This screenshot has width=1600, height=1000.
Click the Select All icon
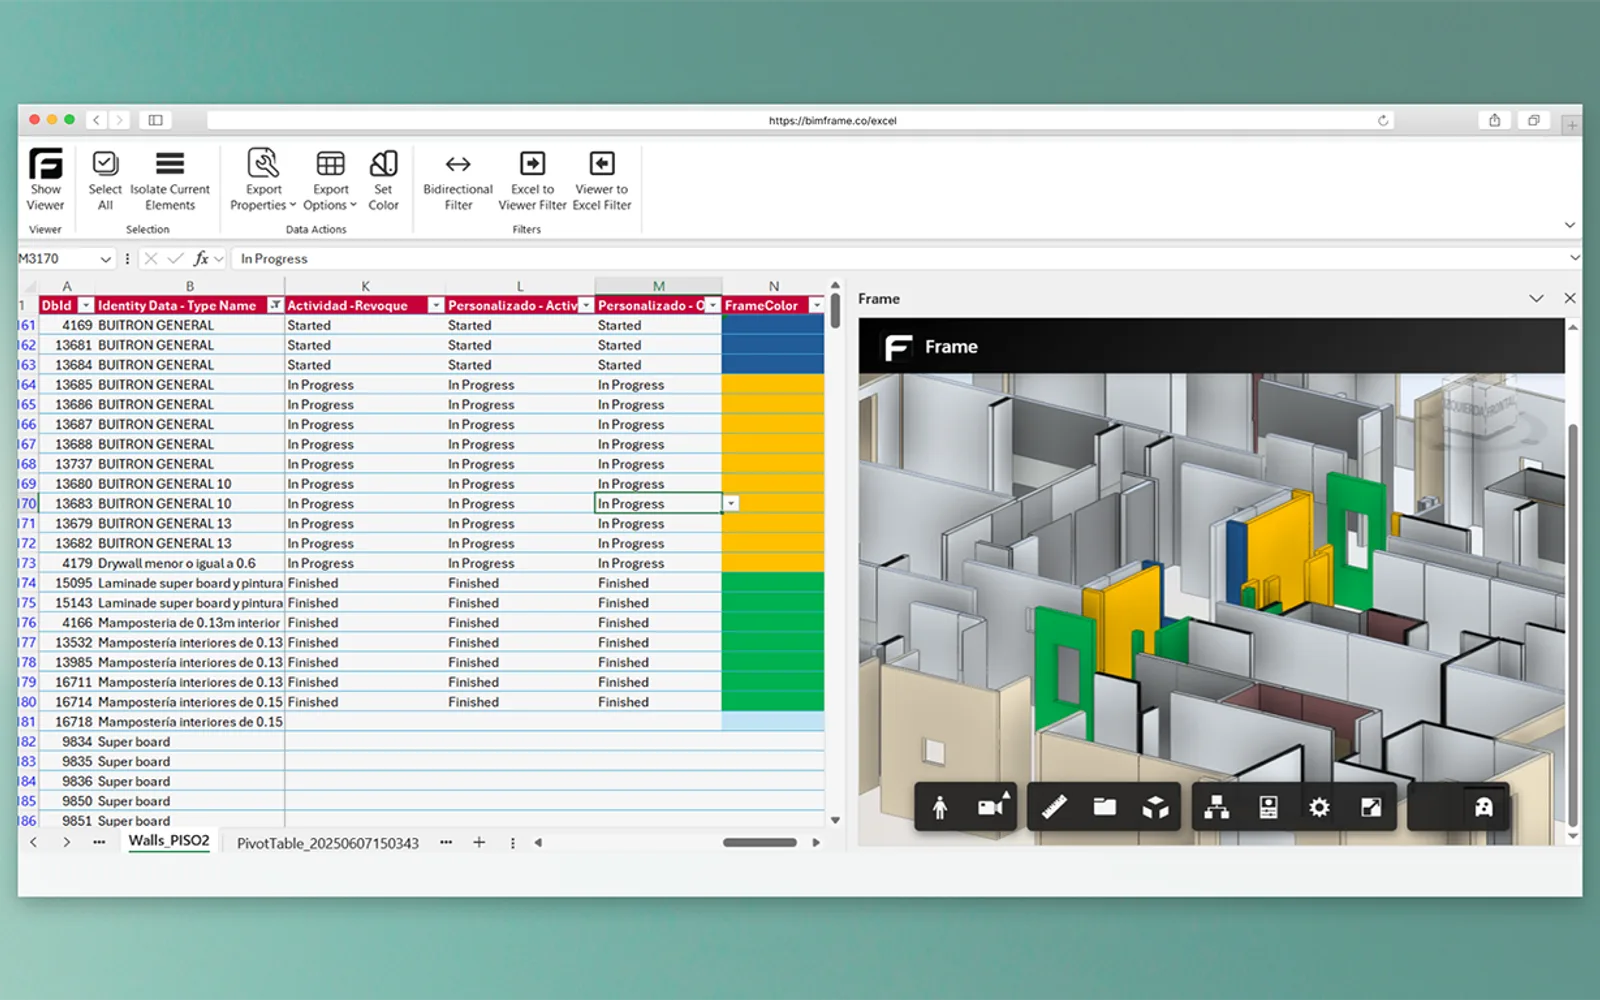tap(105, 180)
